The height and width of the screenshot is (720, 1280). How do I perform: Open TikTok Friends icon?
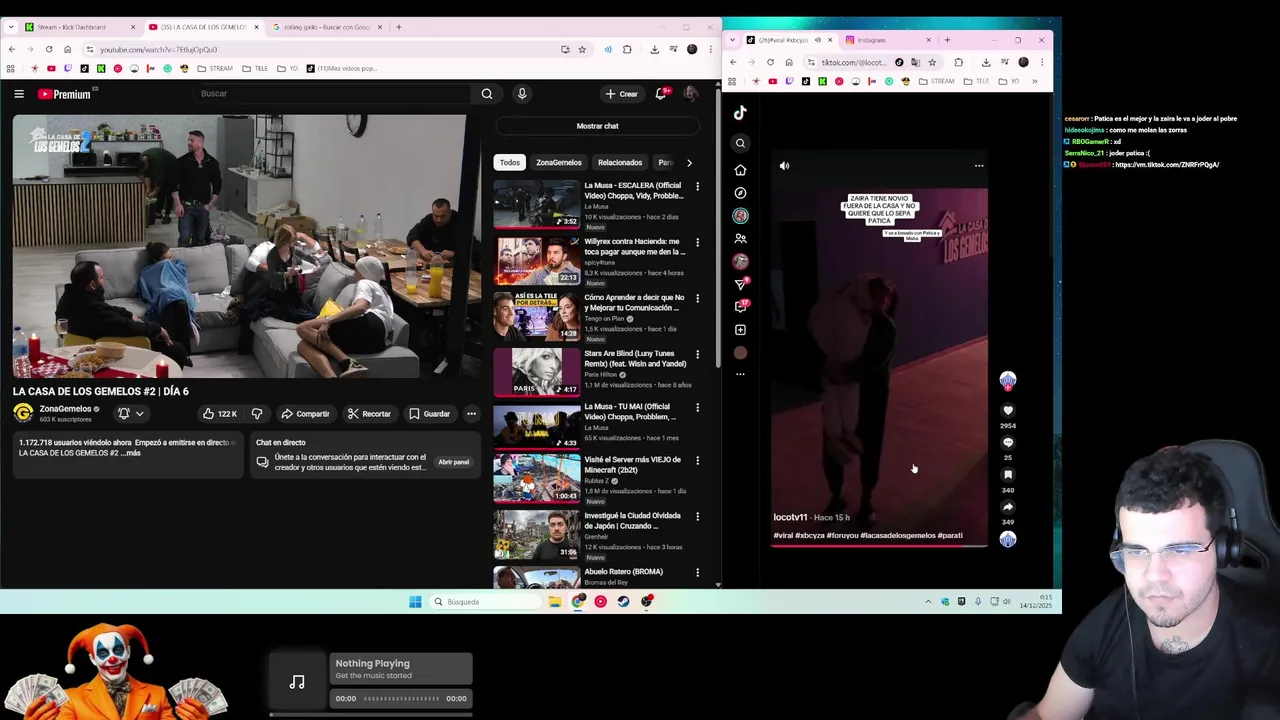pyautogui.click(x=740, y=239)
